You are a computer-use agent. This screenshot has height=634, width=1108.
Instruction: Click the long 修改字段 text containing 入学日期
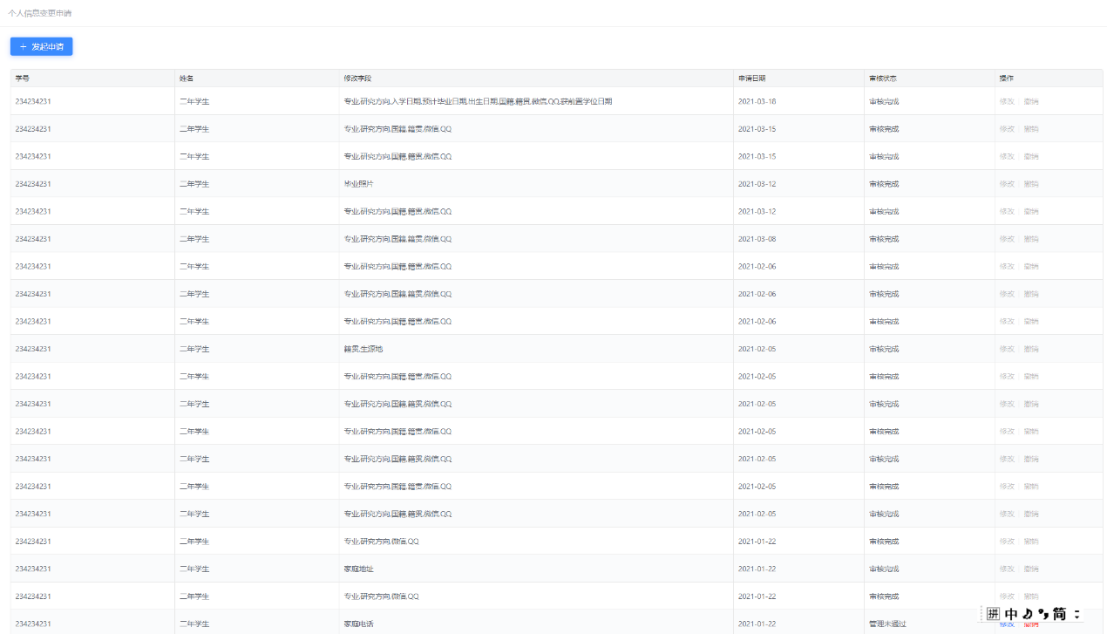[x=478, y=102]
